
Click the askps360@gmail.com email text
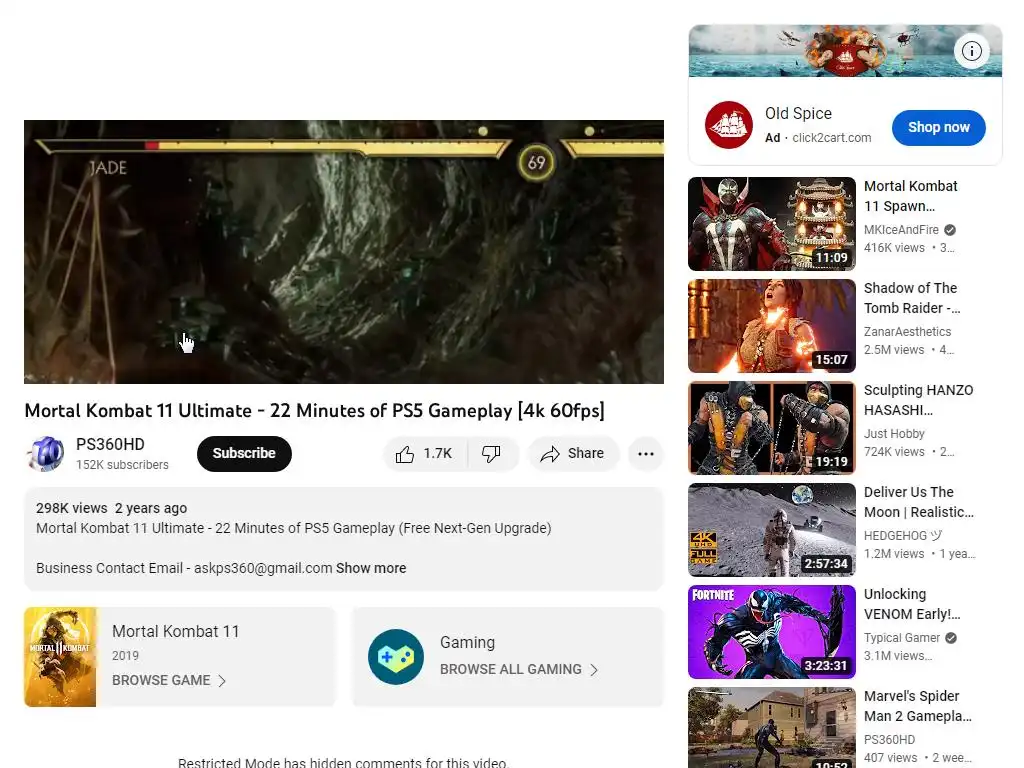[x=263, y=568]
